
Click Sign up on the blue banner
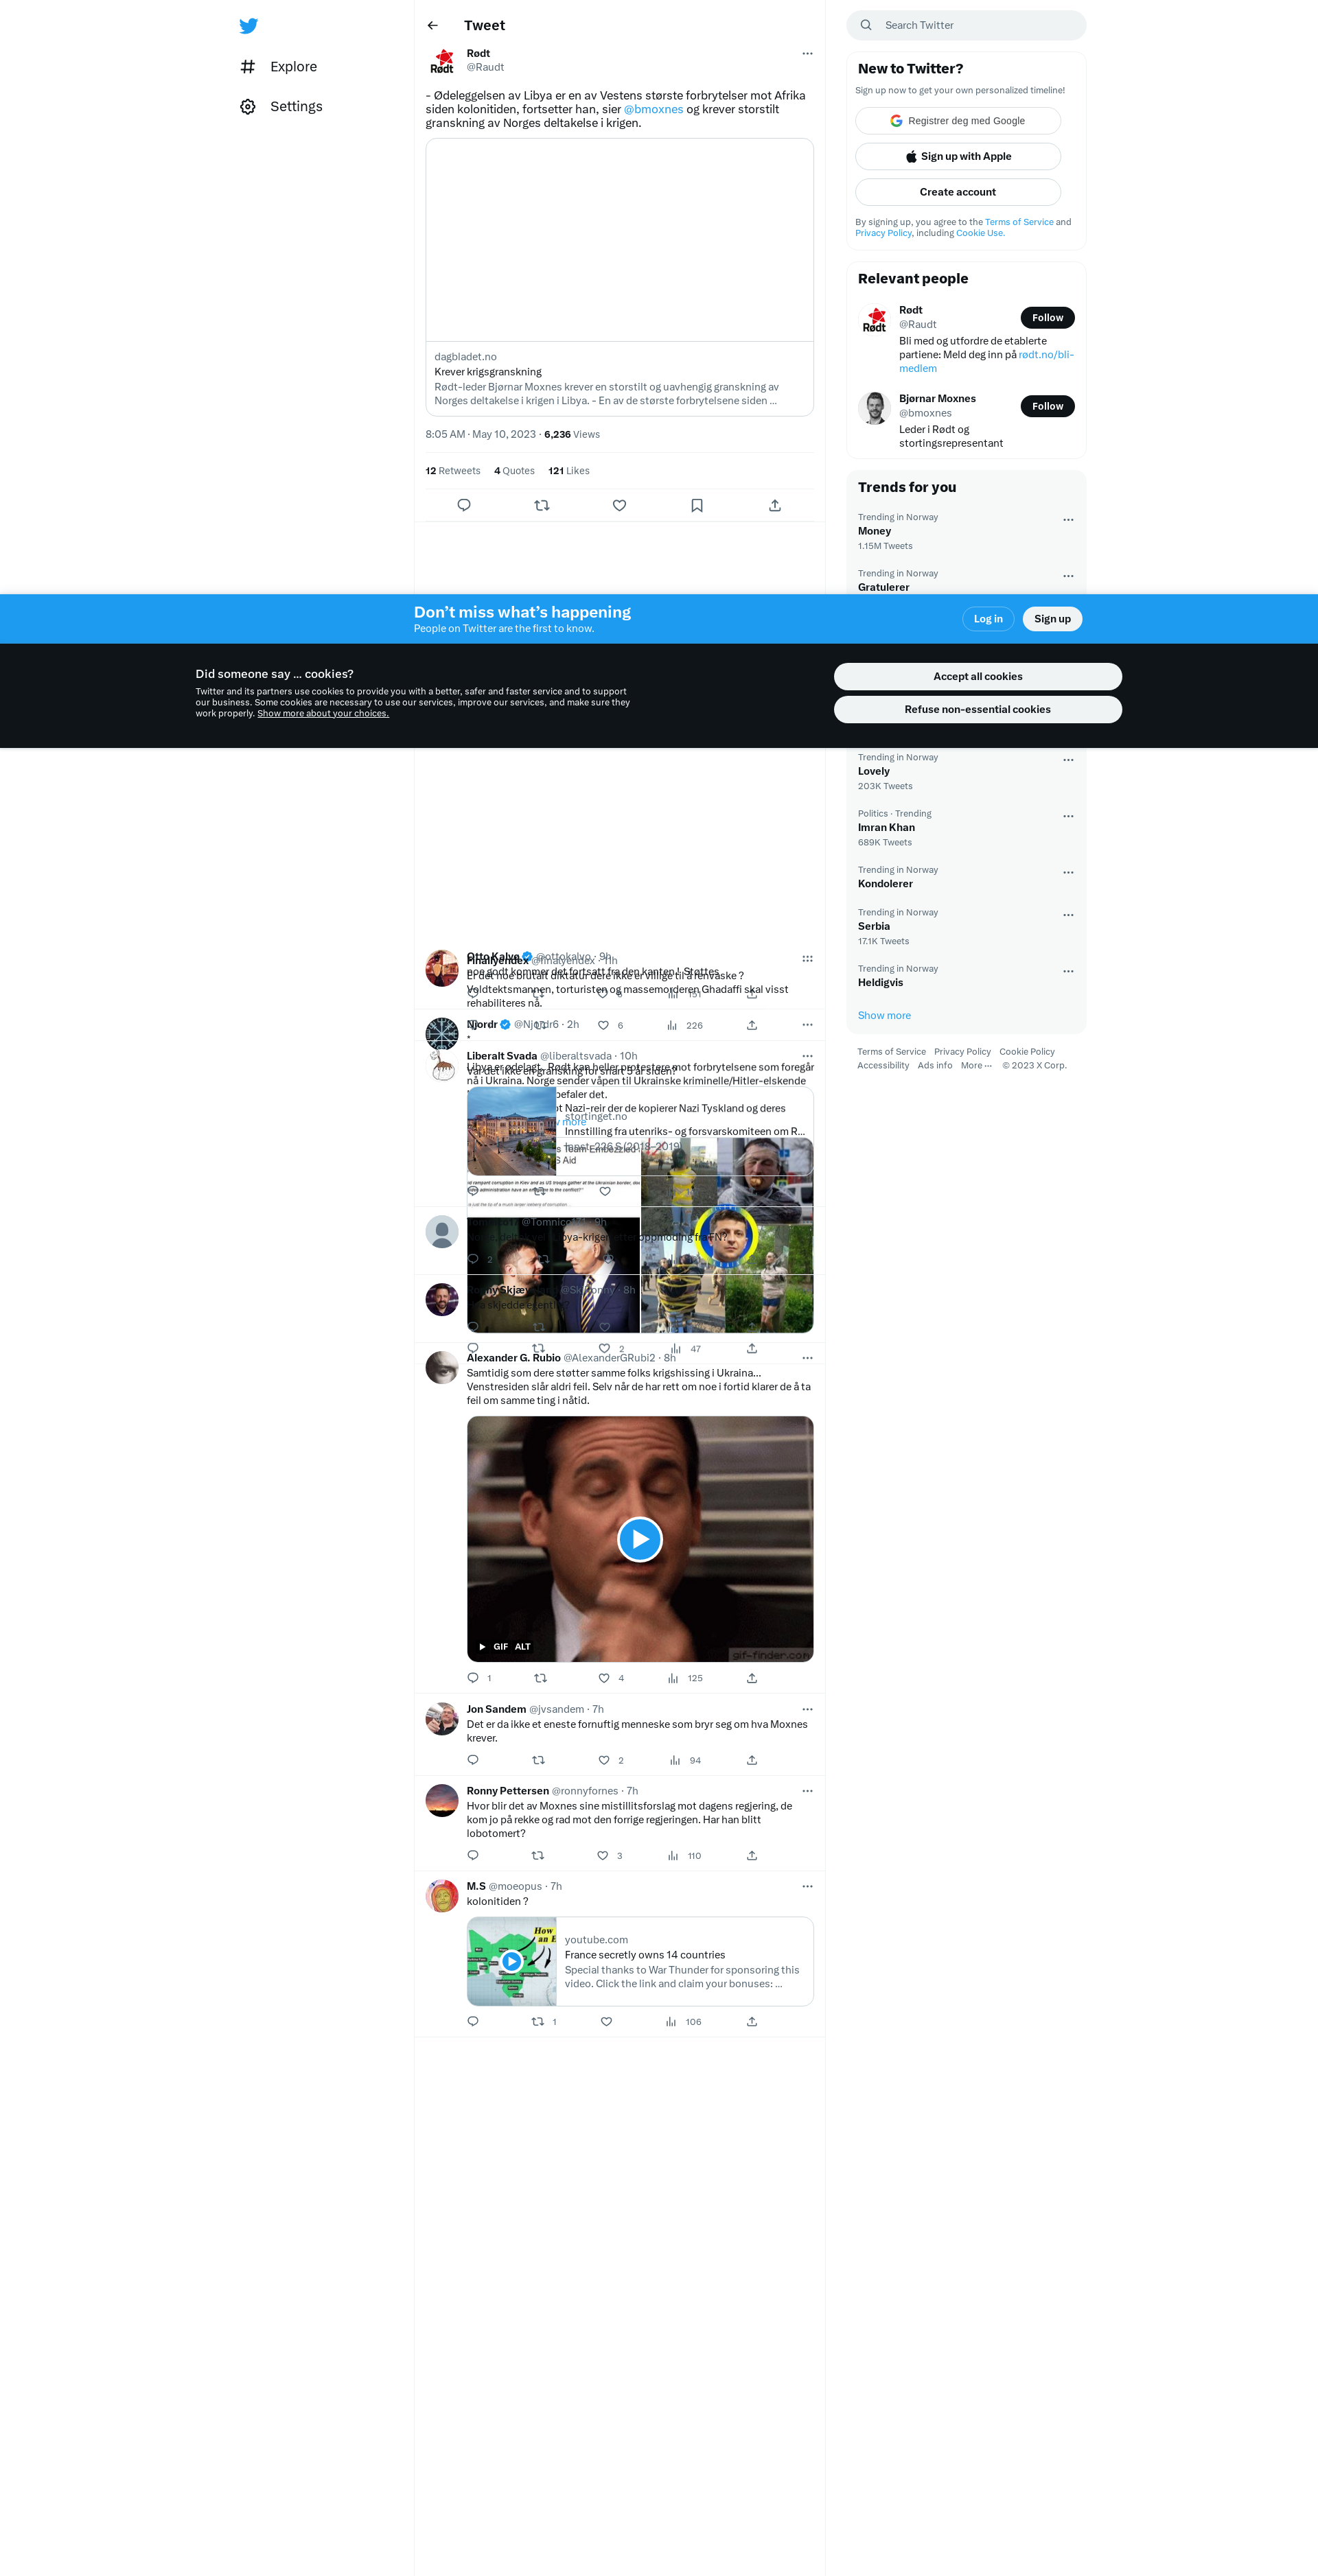[1052, 619]
